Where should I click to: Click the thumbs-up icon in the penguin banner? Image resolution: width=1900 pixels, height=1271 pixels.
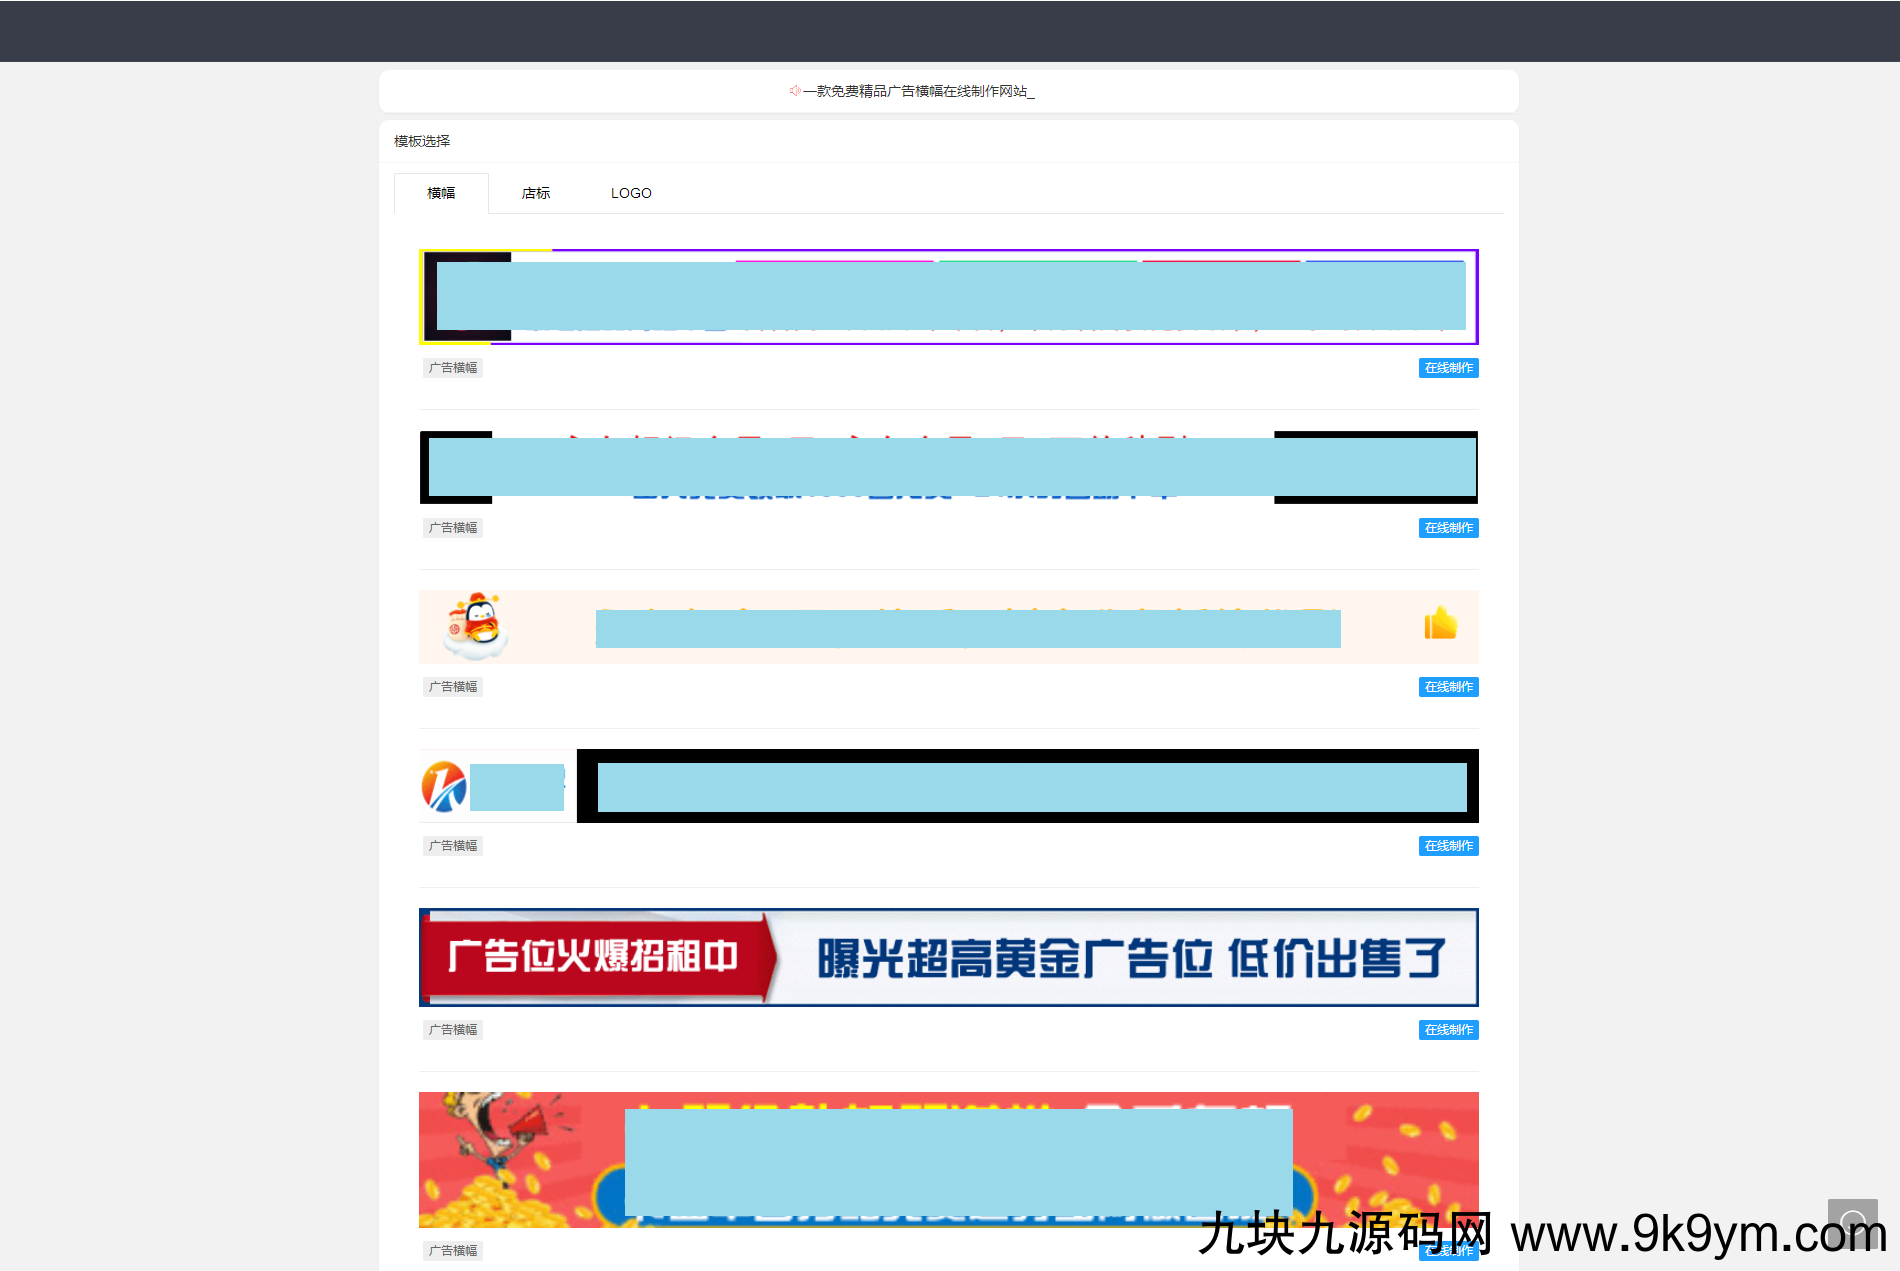1440,624
